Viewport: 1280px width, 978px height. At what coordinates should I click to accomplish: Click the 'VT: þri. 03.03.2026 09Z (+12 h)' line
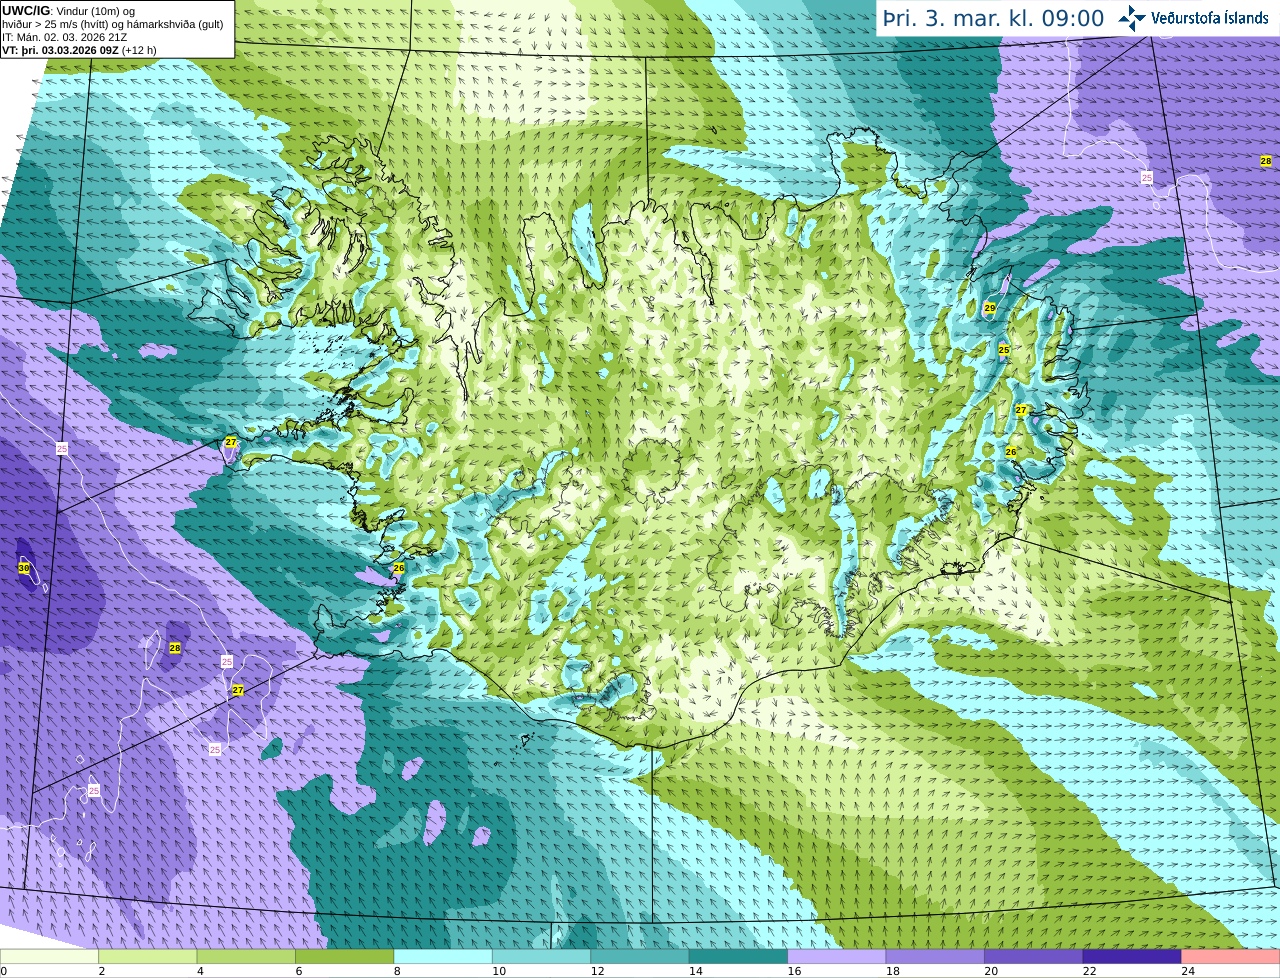tap(79, 50)
